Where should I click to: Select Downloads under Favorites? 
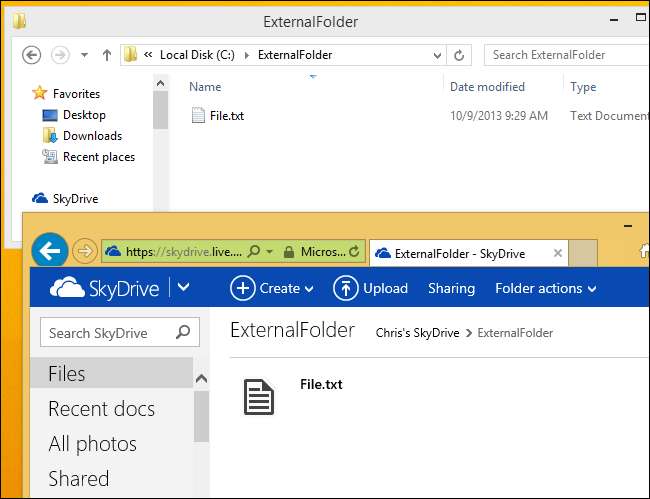92,136
